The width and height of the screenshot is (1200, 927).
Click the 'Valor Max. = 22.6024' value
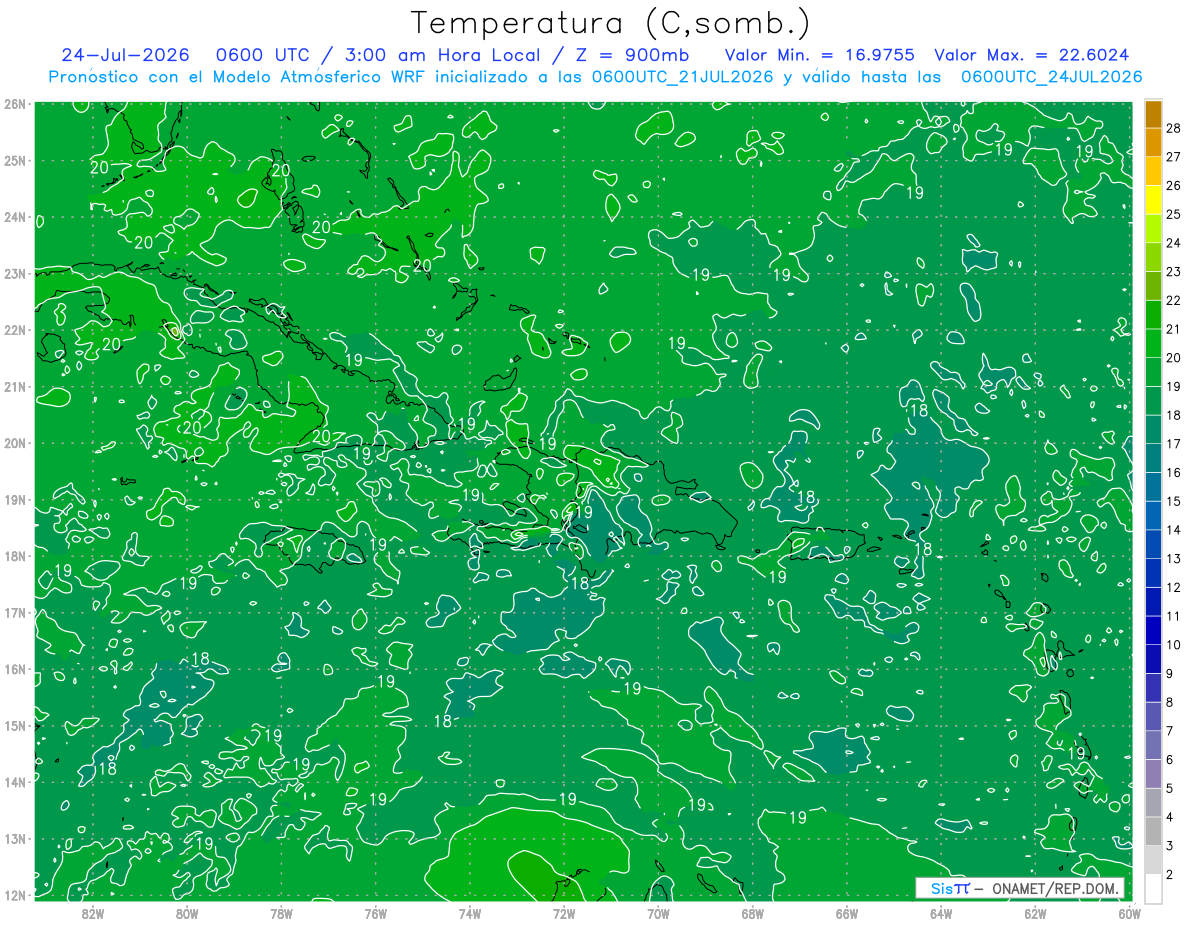pos(1032,55)
